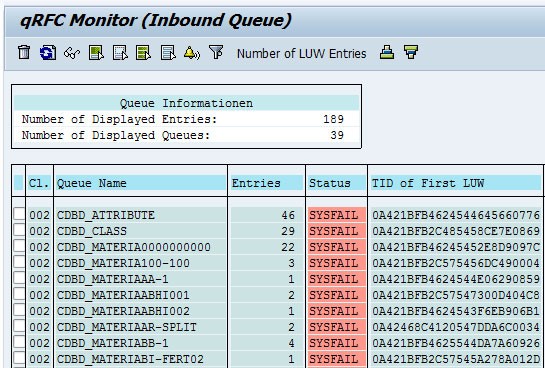Click the Sort Ascending pyramid icon
The image size is (545, 368).
[387, 52]
